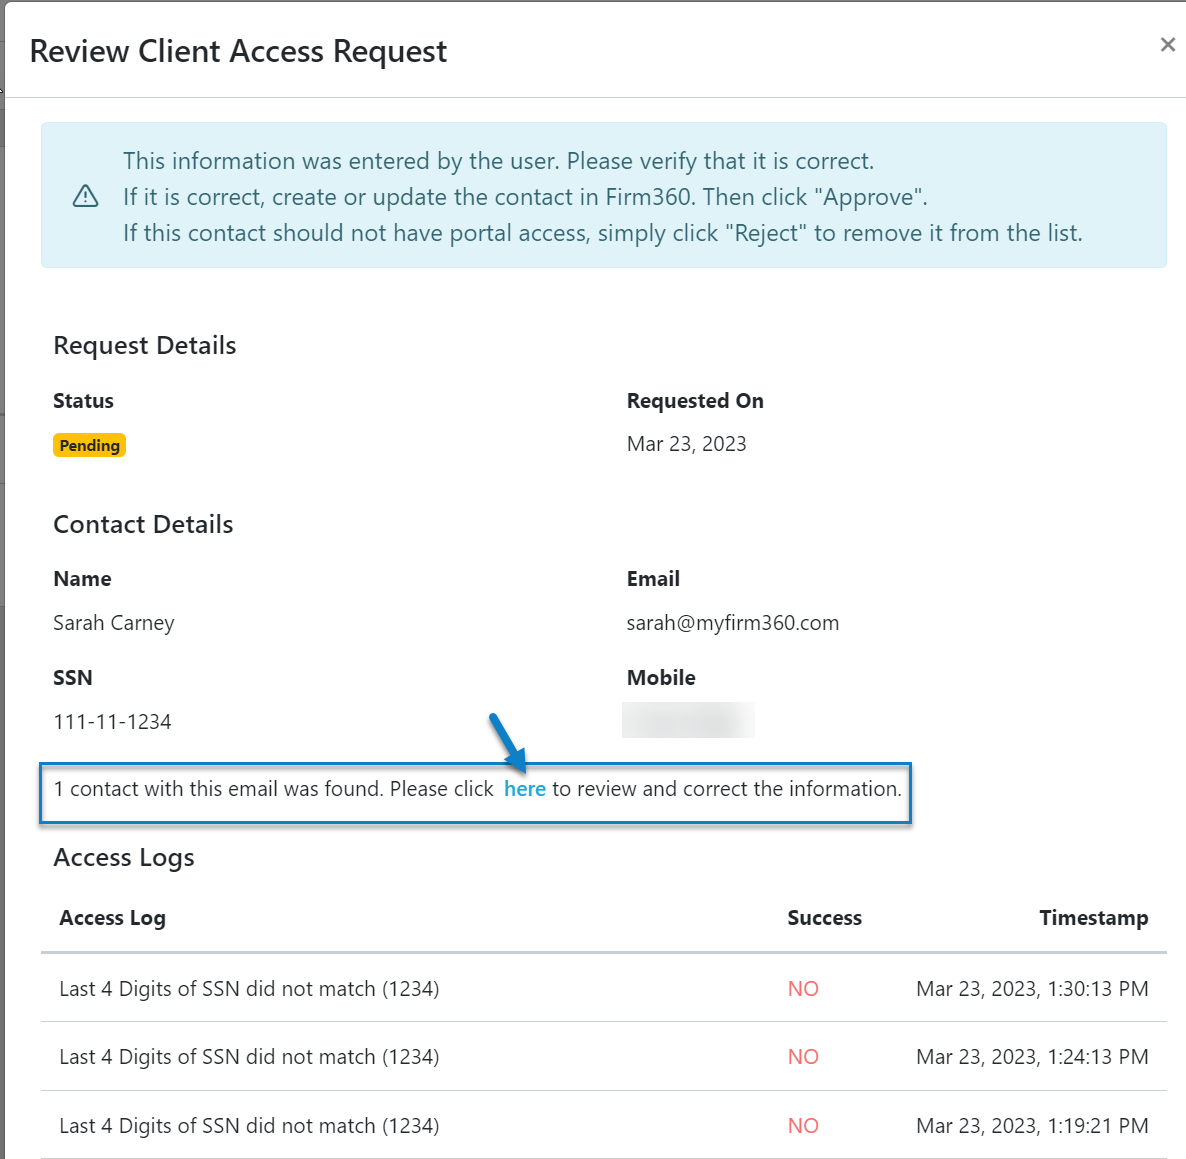Click the Request Details section heading
Screen dimensions: 1186x1159
[144, 345]
